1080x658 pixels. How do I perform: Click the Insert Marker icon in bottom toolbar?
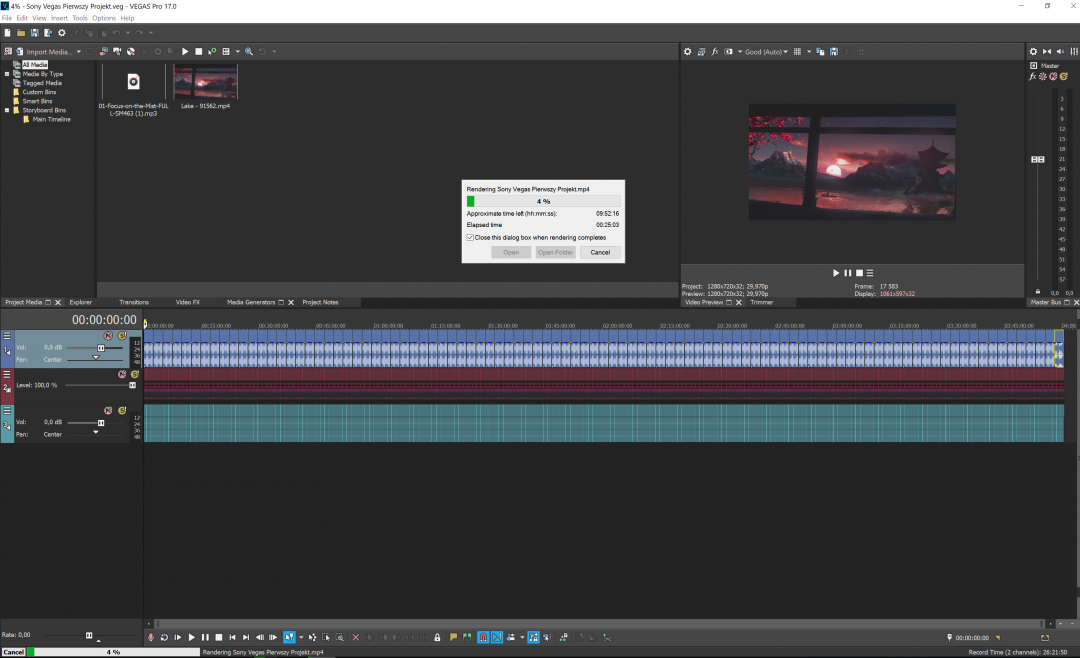(453, 637)
